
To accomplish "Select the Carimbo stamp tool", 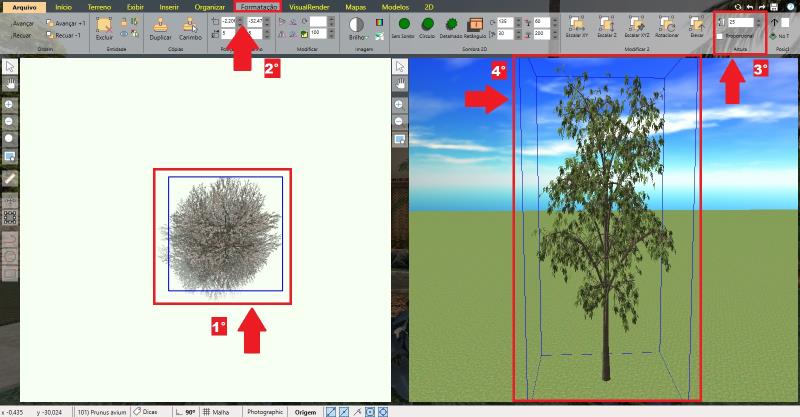I will [192, 24].
